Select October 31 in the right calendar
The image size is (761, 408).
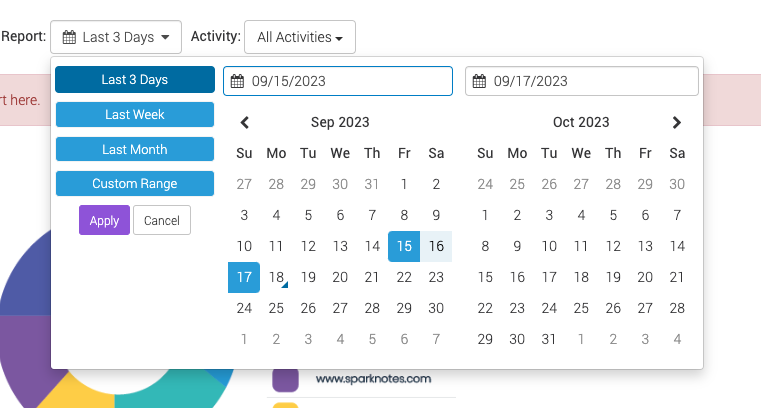(x=549, y=339)
